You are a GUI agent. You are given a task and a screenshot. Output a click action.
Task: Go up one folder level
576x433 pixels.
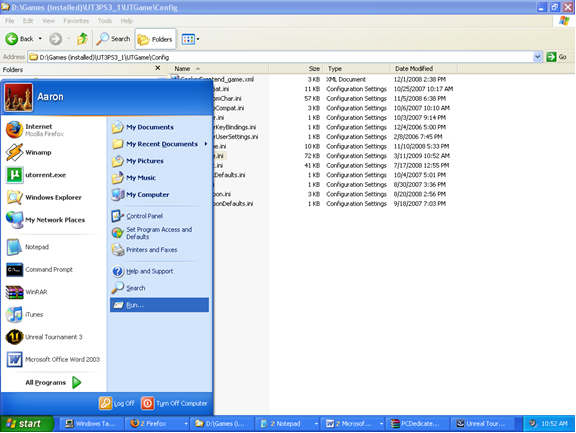pos(83,39)
